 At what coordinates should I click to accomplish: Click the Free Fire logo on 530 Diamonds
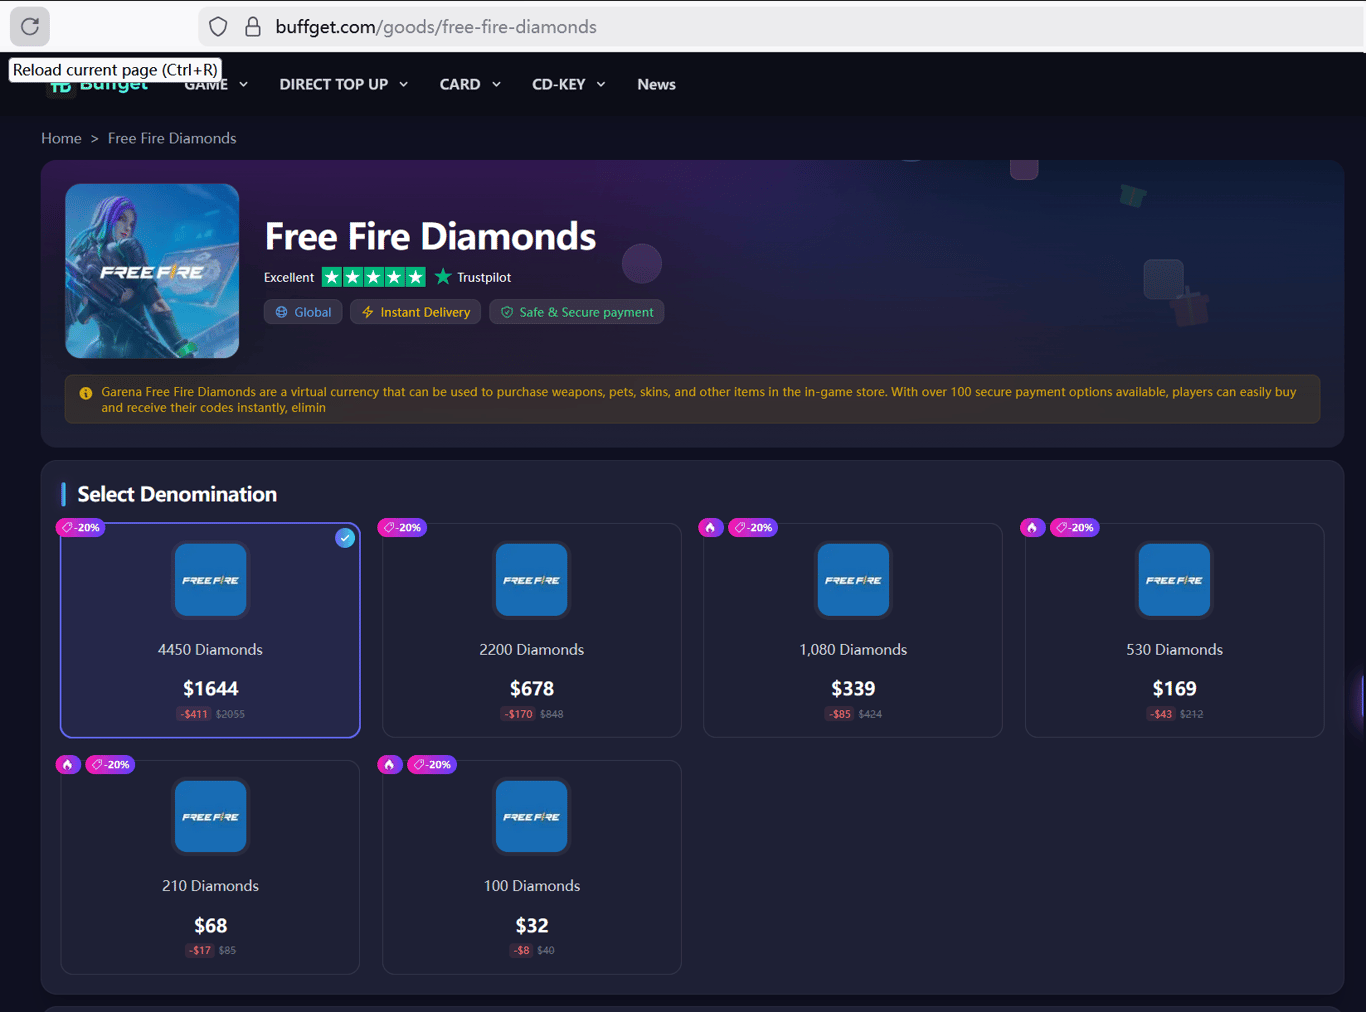[1175, 580]
